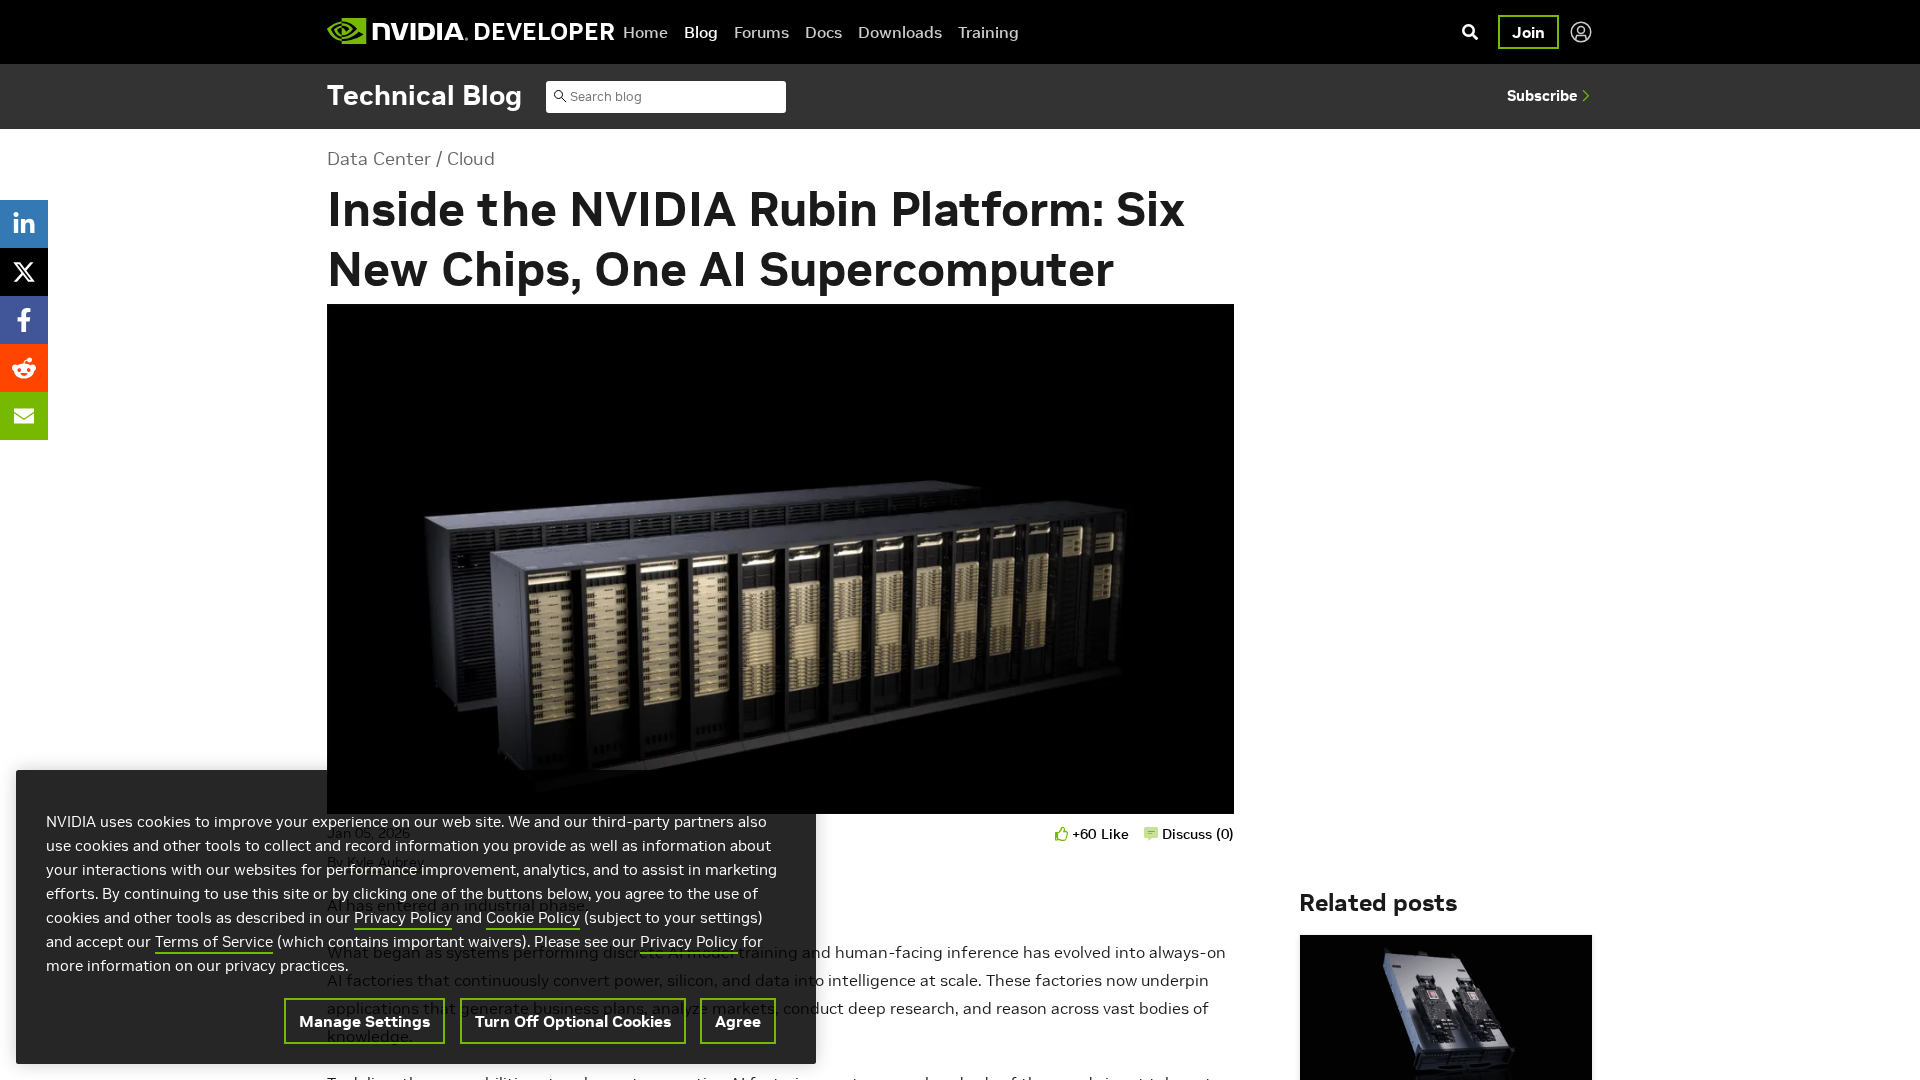Share article on Reddit

tap(24, 368)
